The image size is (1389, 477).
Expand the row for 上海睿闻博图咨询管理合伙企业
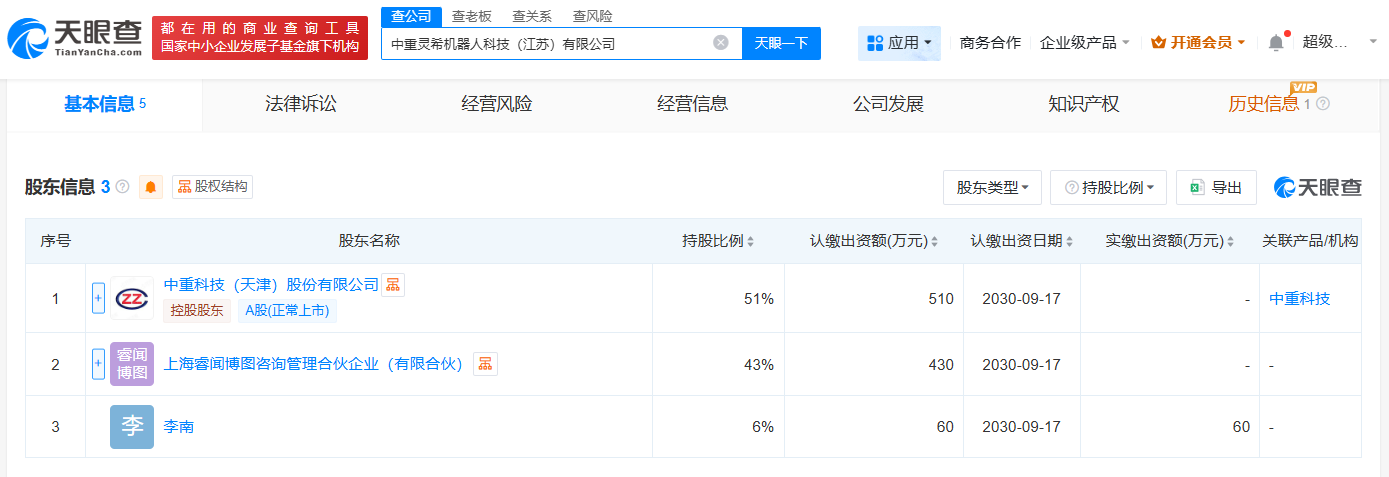[98, 364]
